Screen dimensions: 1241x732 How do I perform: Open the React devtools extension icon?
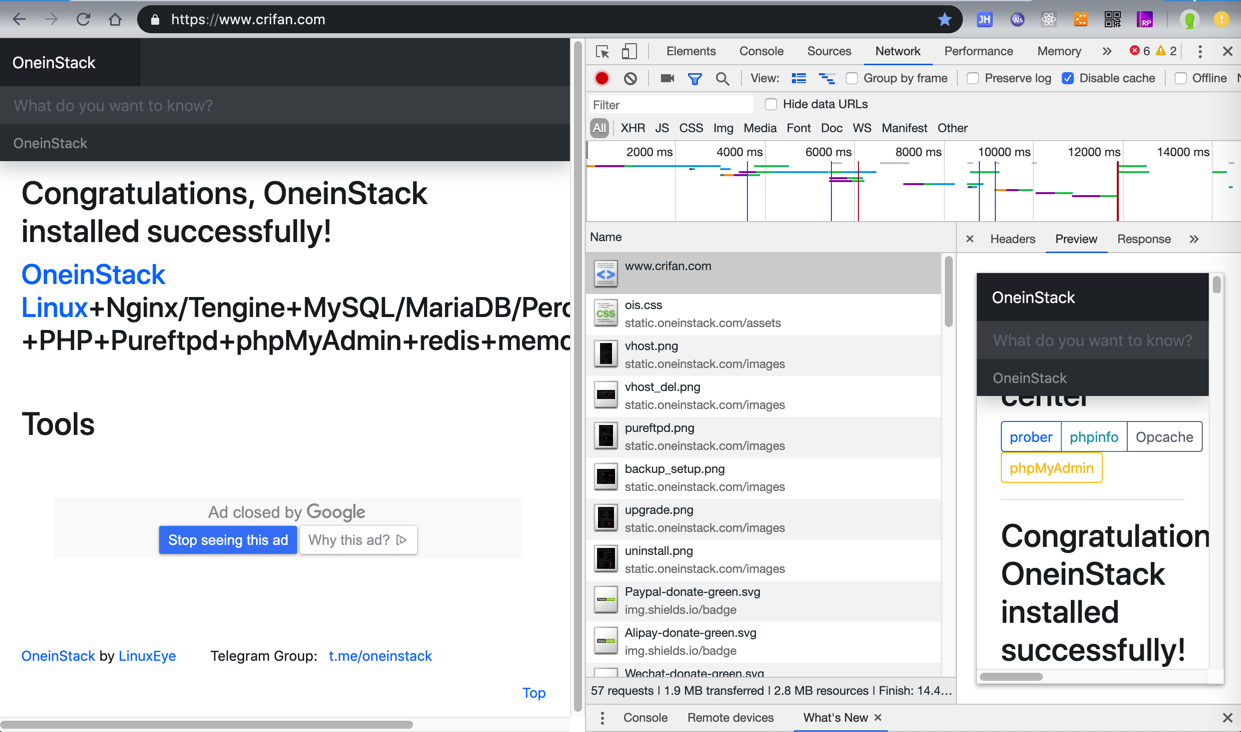(1048, 19)
